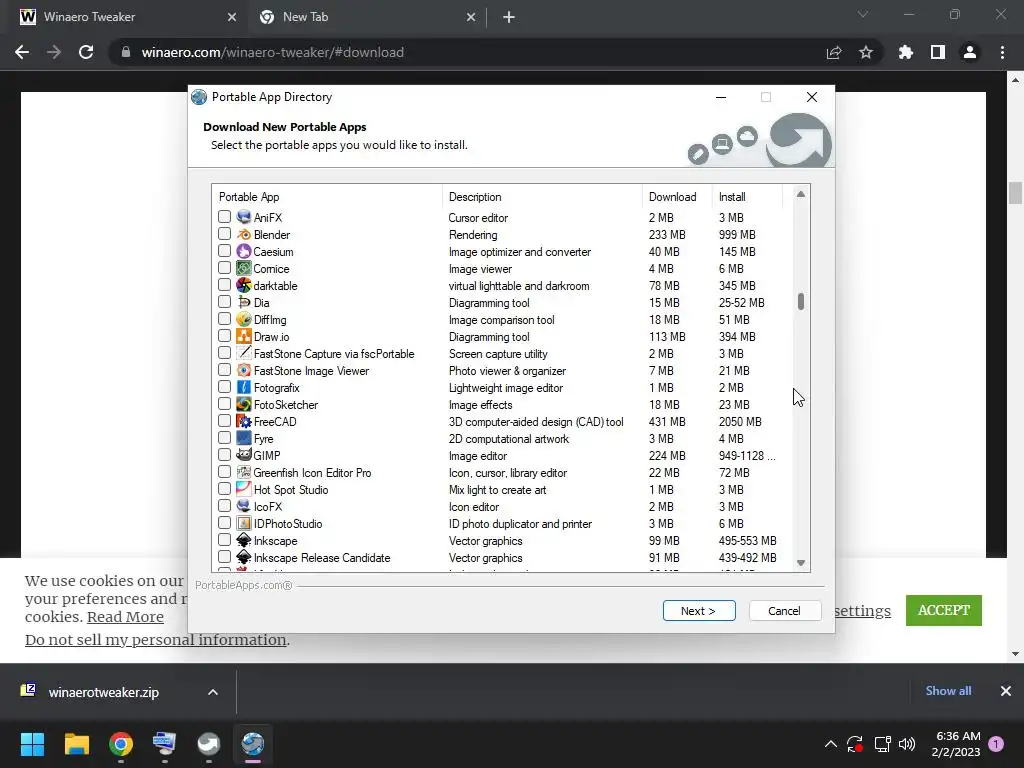Click the FastStone Image Viewer icon

coord(244,370)
